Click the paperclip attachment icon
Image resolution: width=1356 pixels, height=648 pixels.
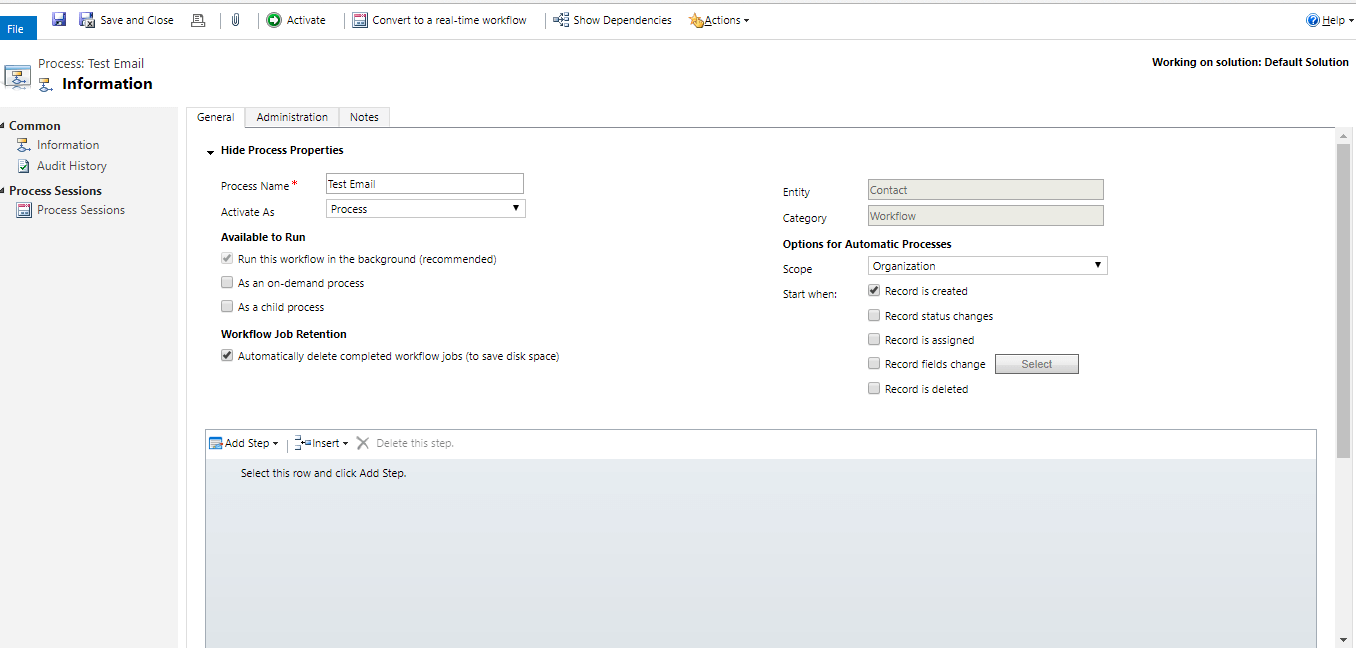tap(235, 20)
